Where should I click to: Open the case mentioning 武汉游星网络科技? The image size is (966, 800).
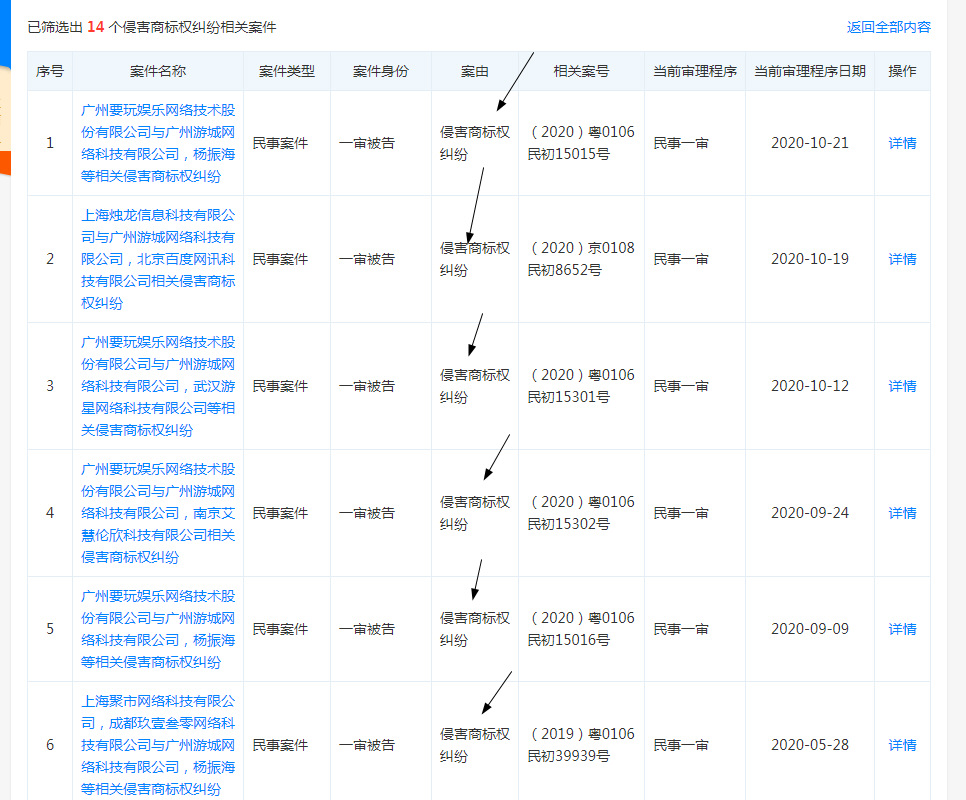[x=158, y=386]
